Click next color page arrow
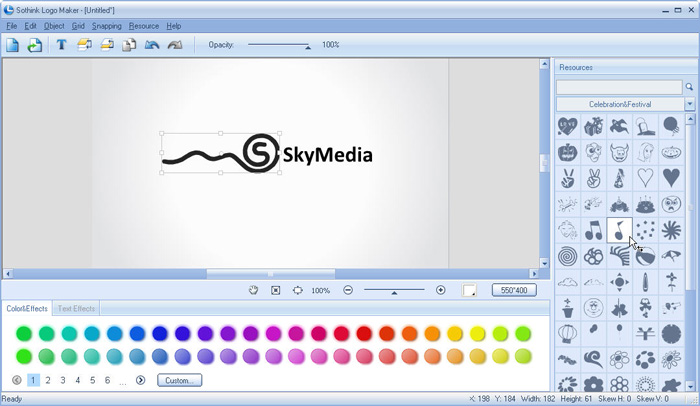The image size is (700, 406). (x=141, y=381)
